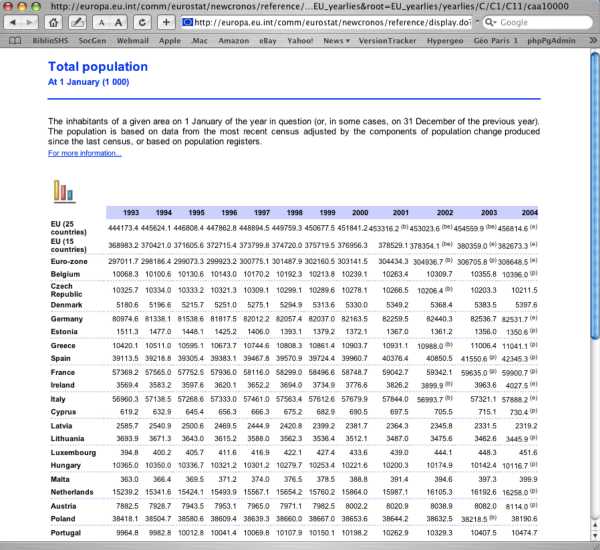Click the scrollbar down arrow
Screen dimensions: 600x550
click(595, 535)
